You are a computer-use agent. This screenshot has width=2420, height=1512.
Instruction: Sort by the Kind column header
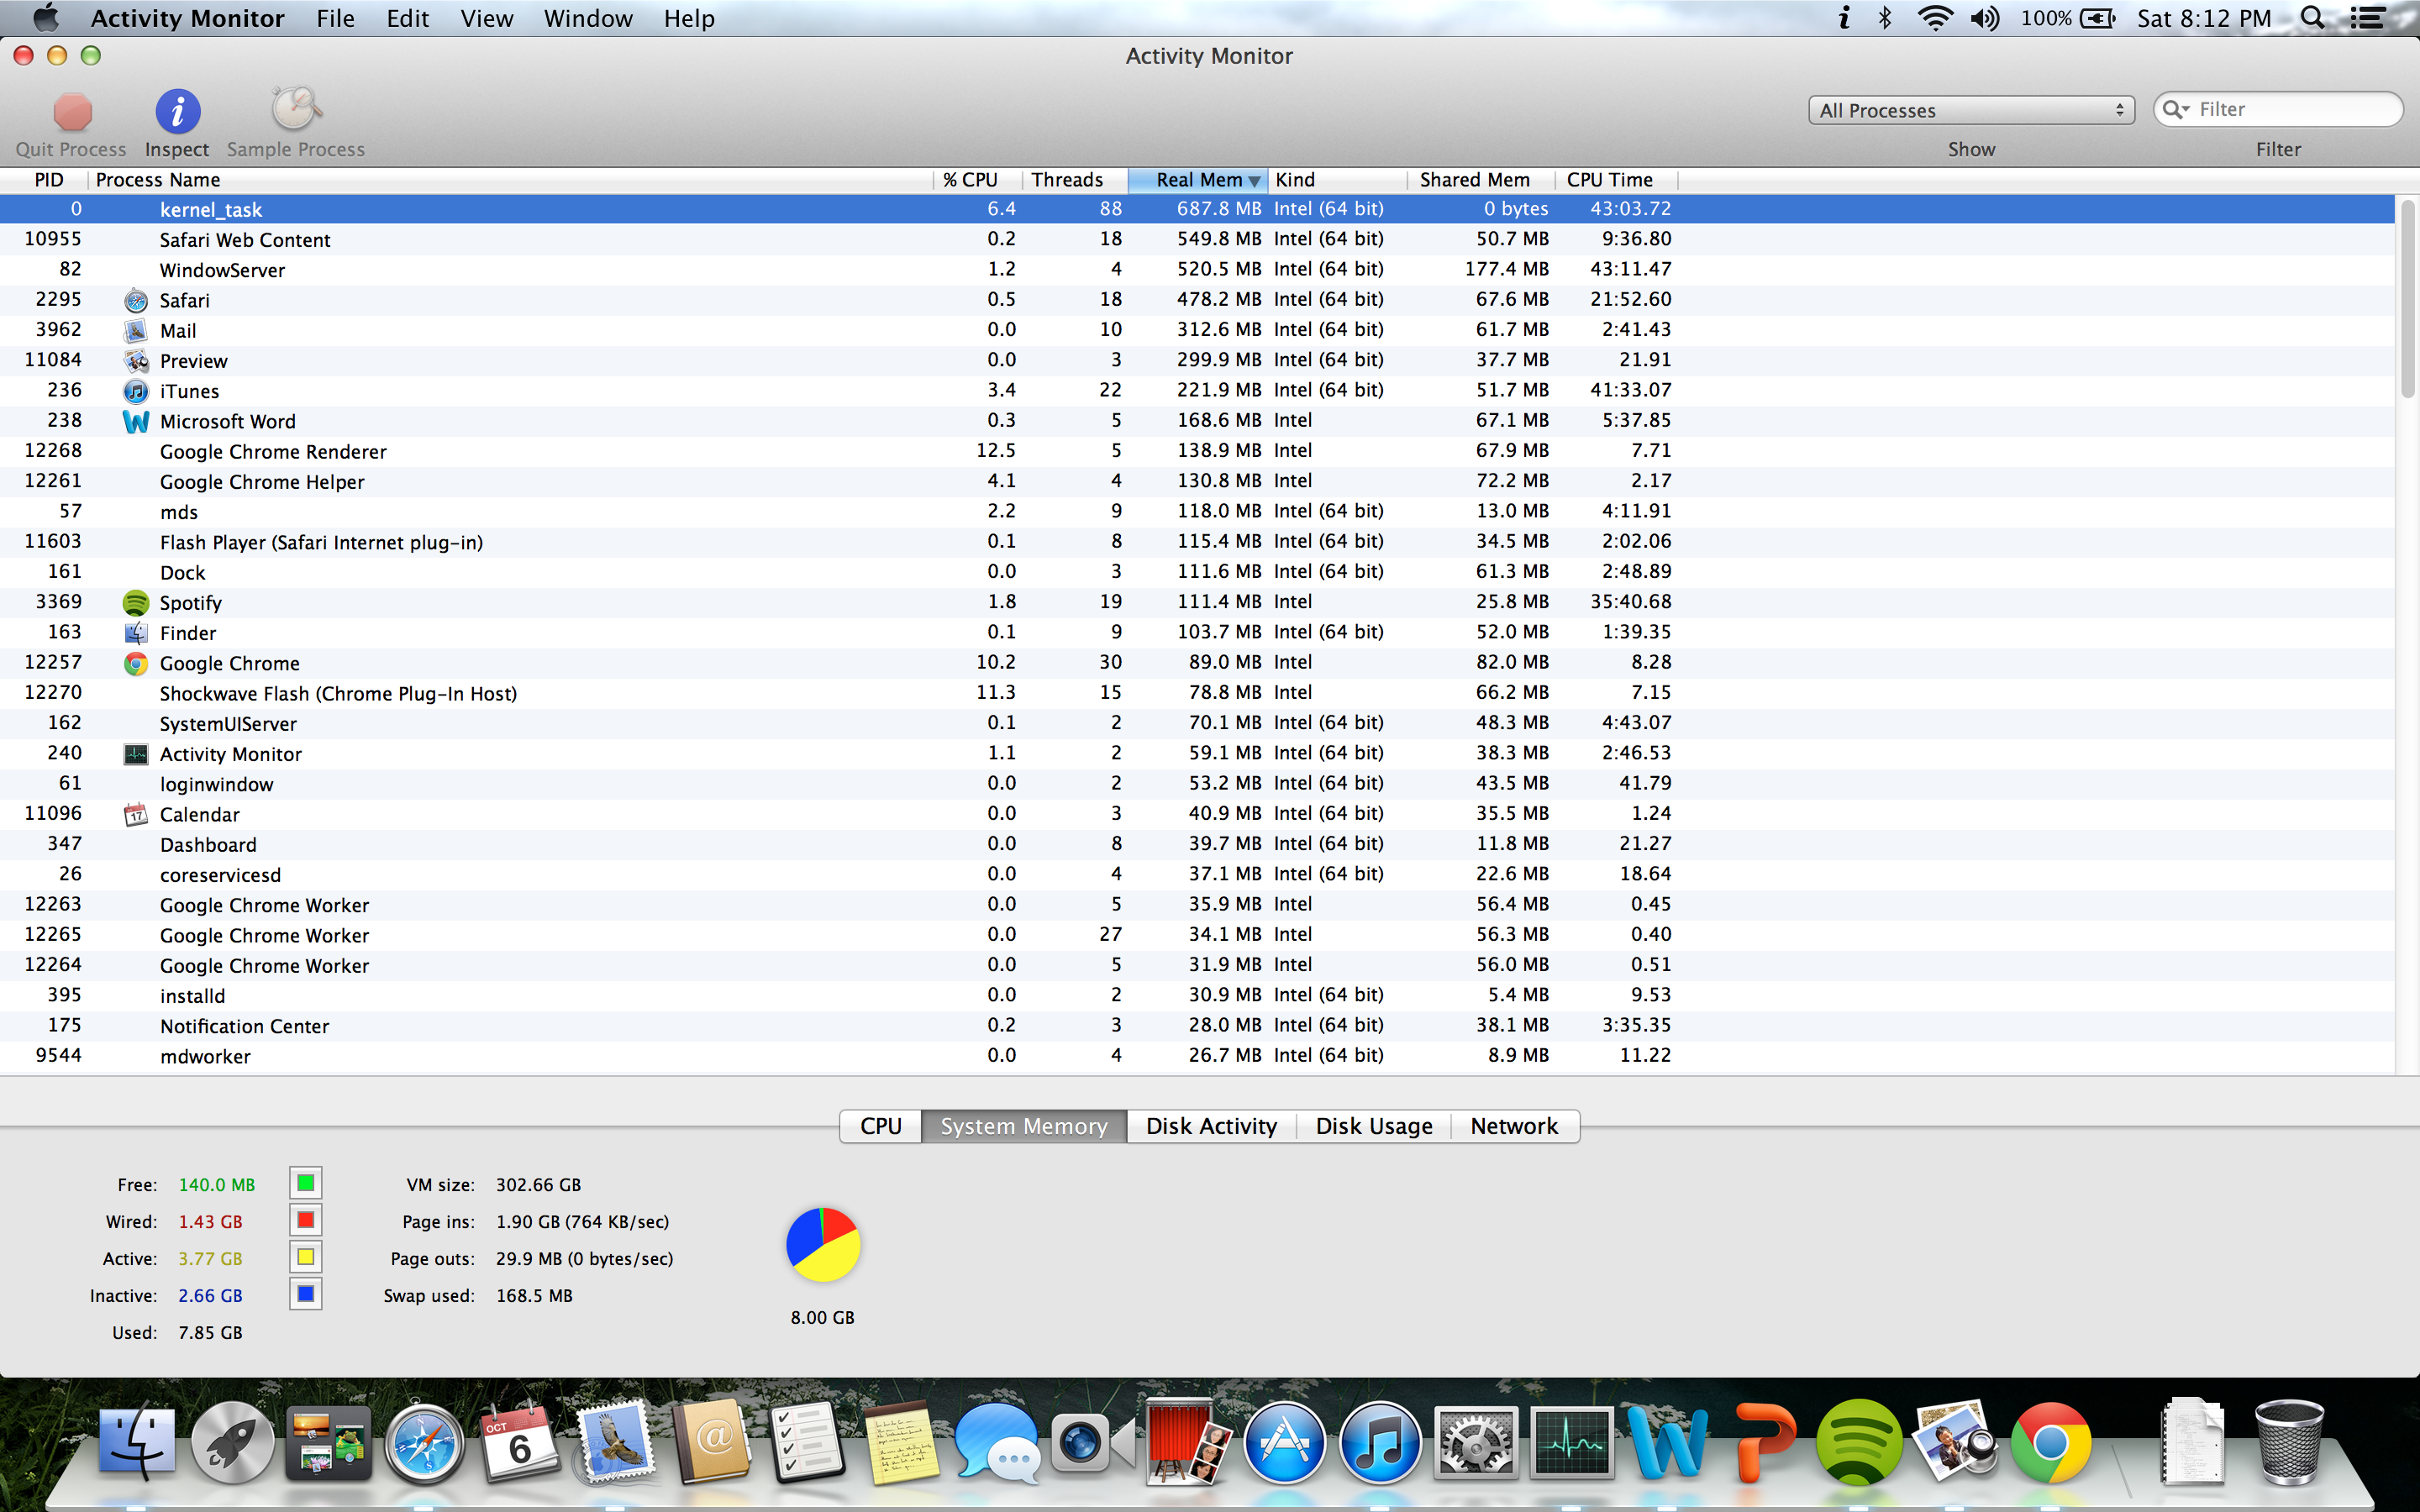1337,180
